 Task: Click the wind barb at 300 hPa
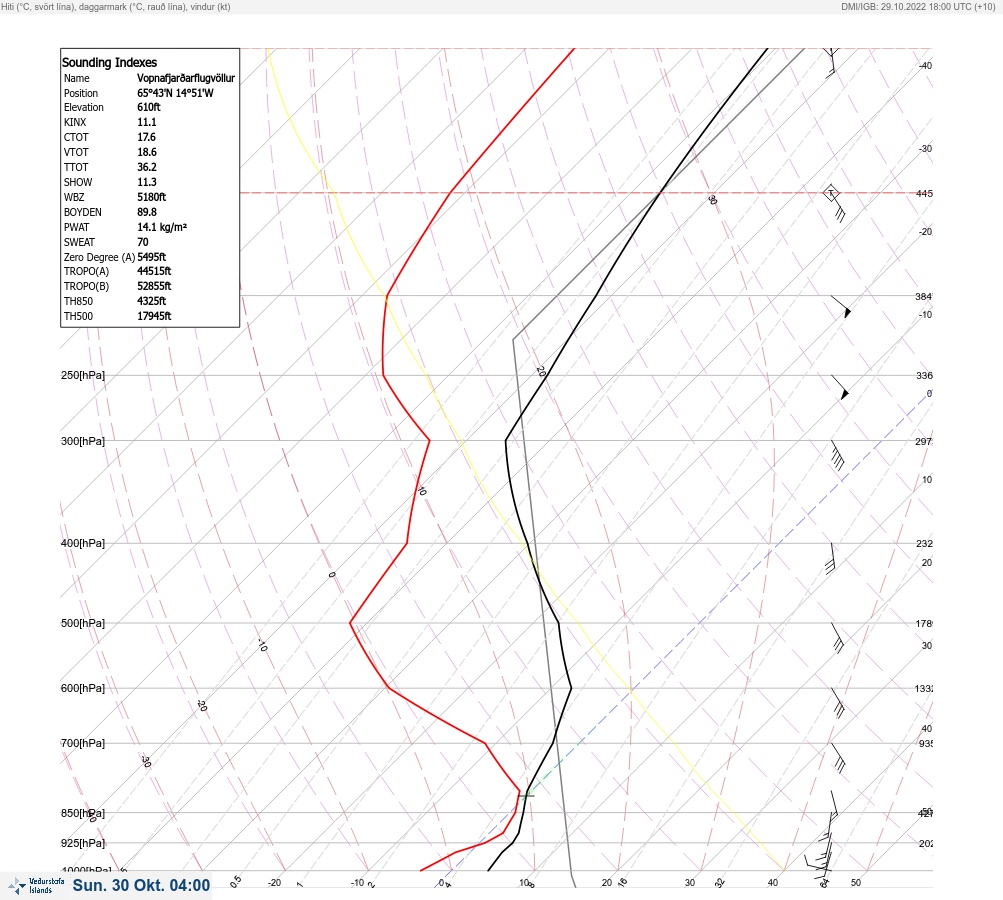pyautogui.click(x=837, y=455)
